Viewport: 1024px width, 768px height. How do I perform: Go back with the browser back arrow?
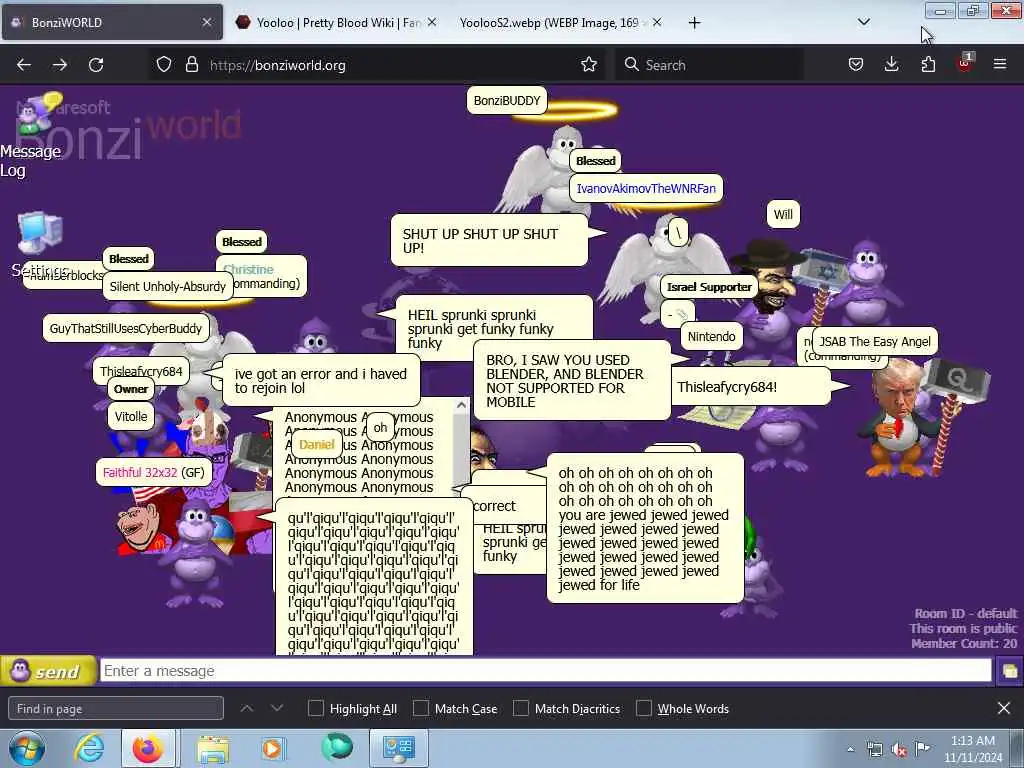coord(24,65)
